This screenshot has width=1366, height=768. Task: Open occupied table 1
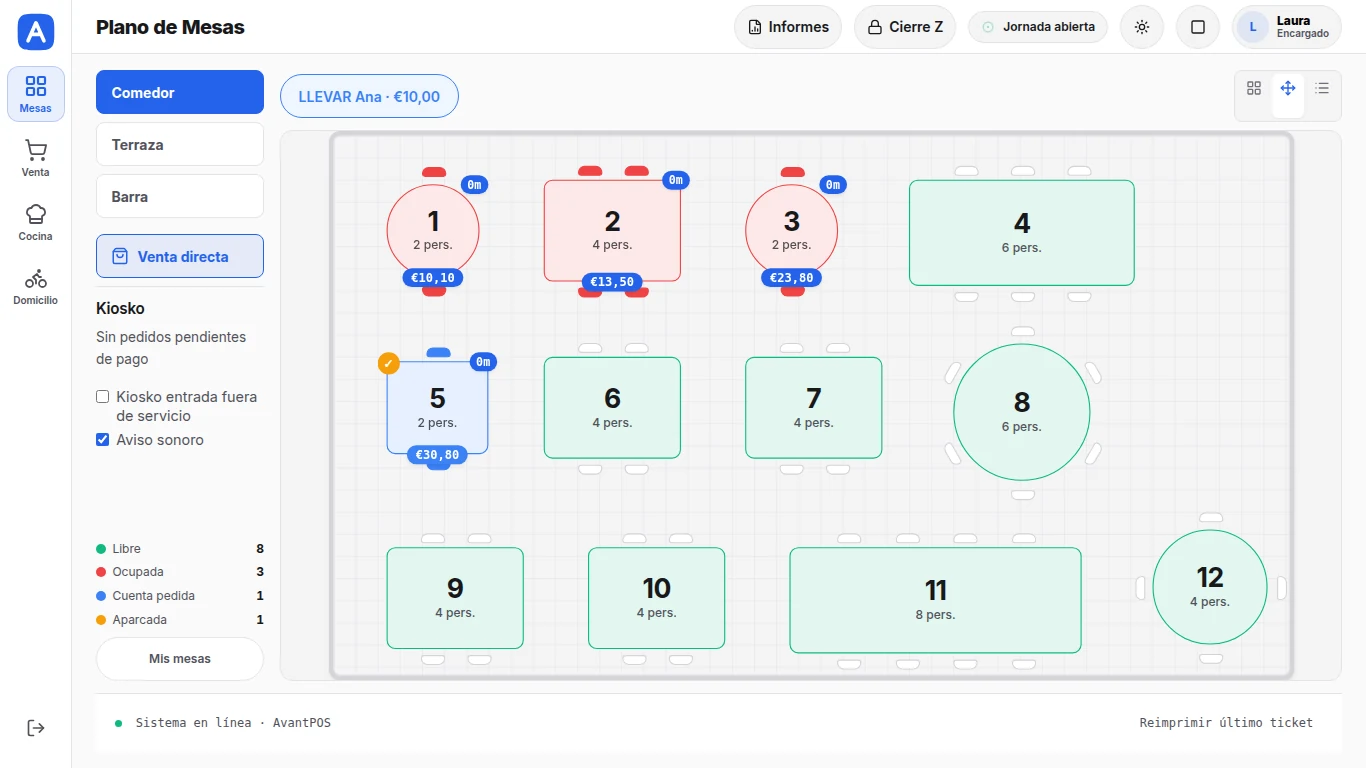point(433,231)
